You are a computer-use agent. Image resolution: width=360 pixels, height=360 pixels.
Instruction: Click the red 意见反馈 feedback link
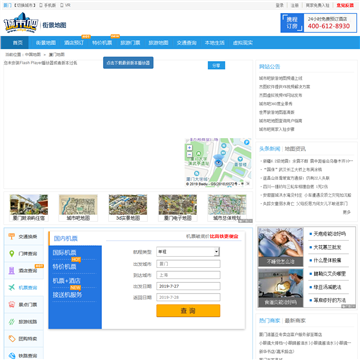[345, 5]
